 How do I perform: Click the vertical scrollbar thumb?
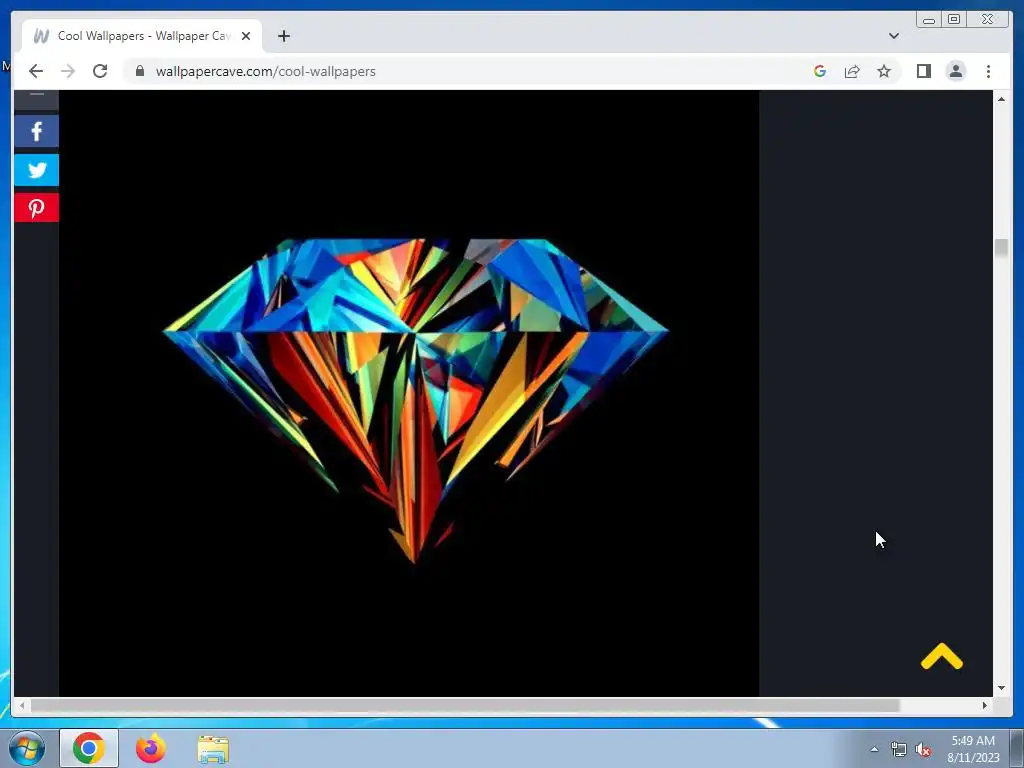(x=1001, y=248)
